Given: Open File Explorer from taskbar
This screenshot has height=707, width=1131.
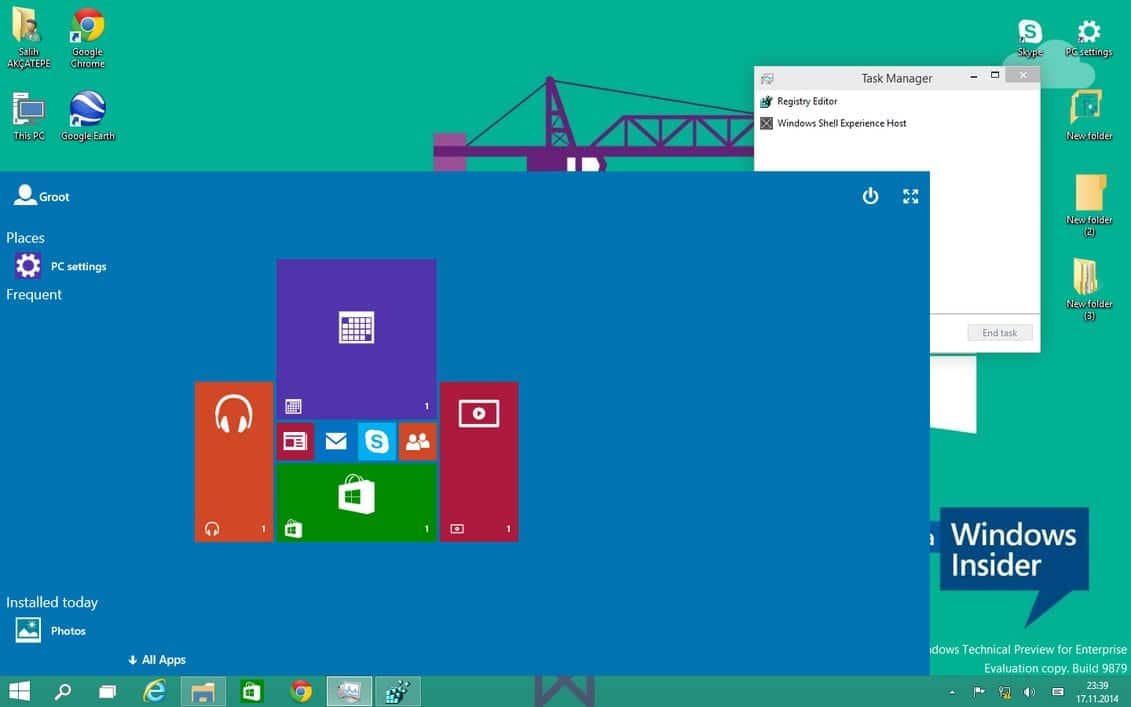Looking at the screenshot, I should pyautogui.click(x=203, y=692).
